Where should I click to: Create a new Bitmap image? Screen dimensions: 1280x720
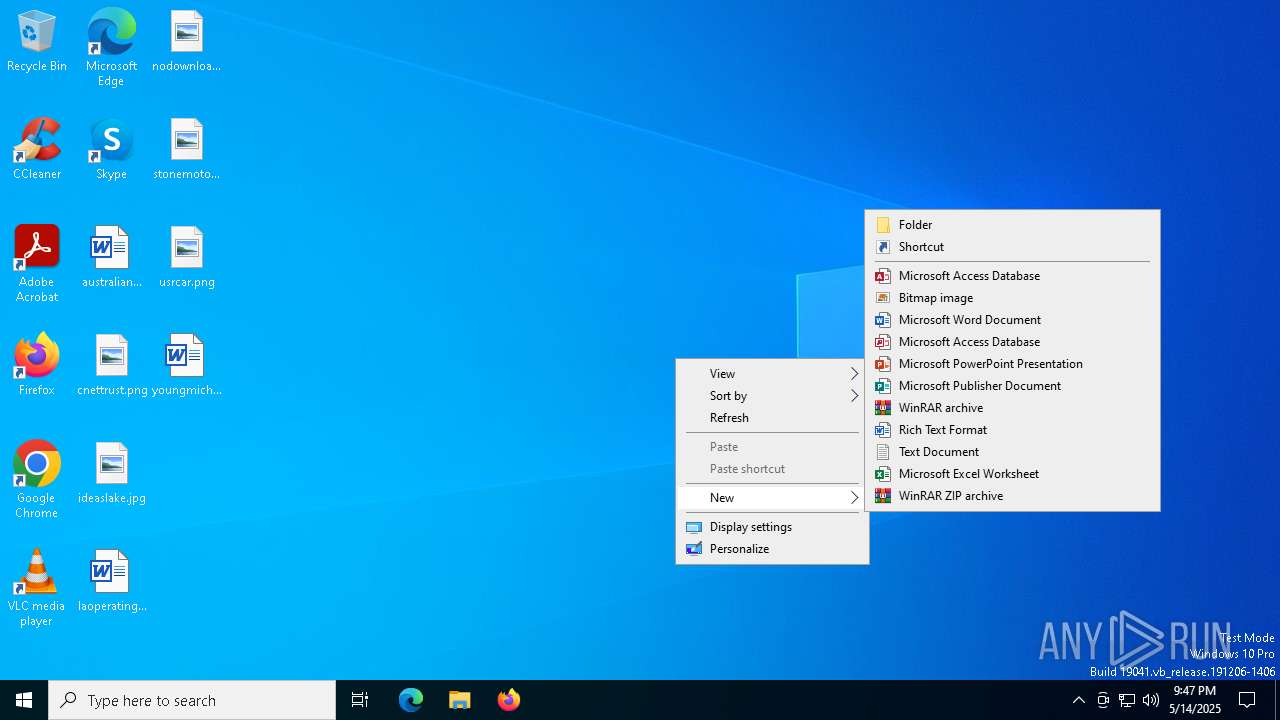(x=1012, y=298)
